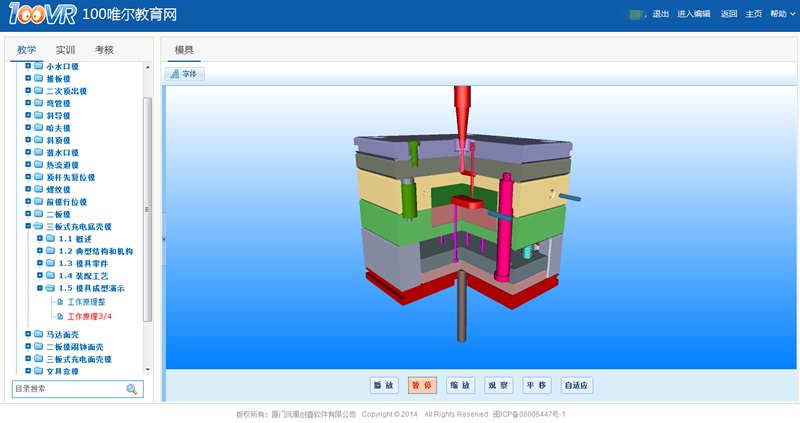Click the magnifier icon in catalog search
Screen dimensions: 800x423
click(x=131, y=389)
